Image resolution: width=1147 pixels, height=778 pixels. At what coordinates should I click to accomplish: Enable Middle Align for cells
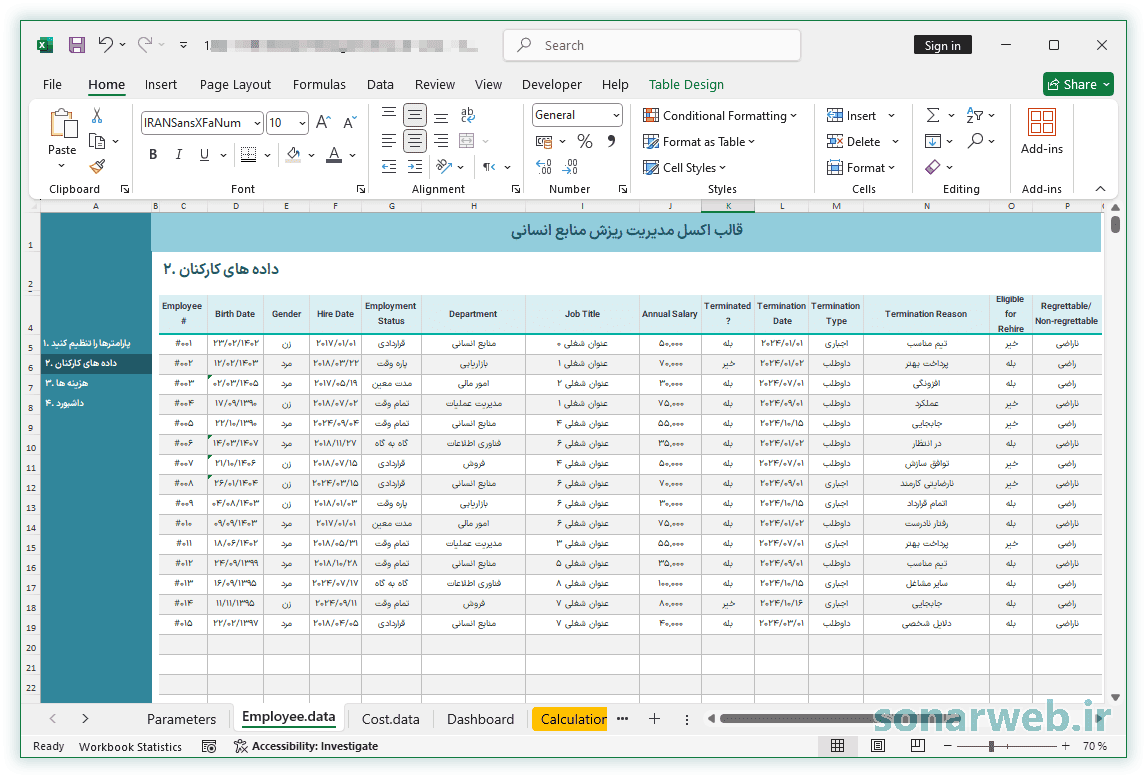415,115
